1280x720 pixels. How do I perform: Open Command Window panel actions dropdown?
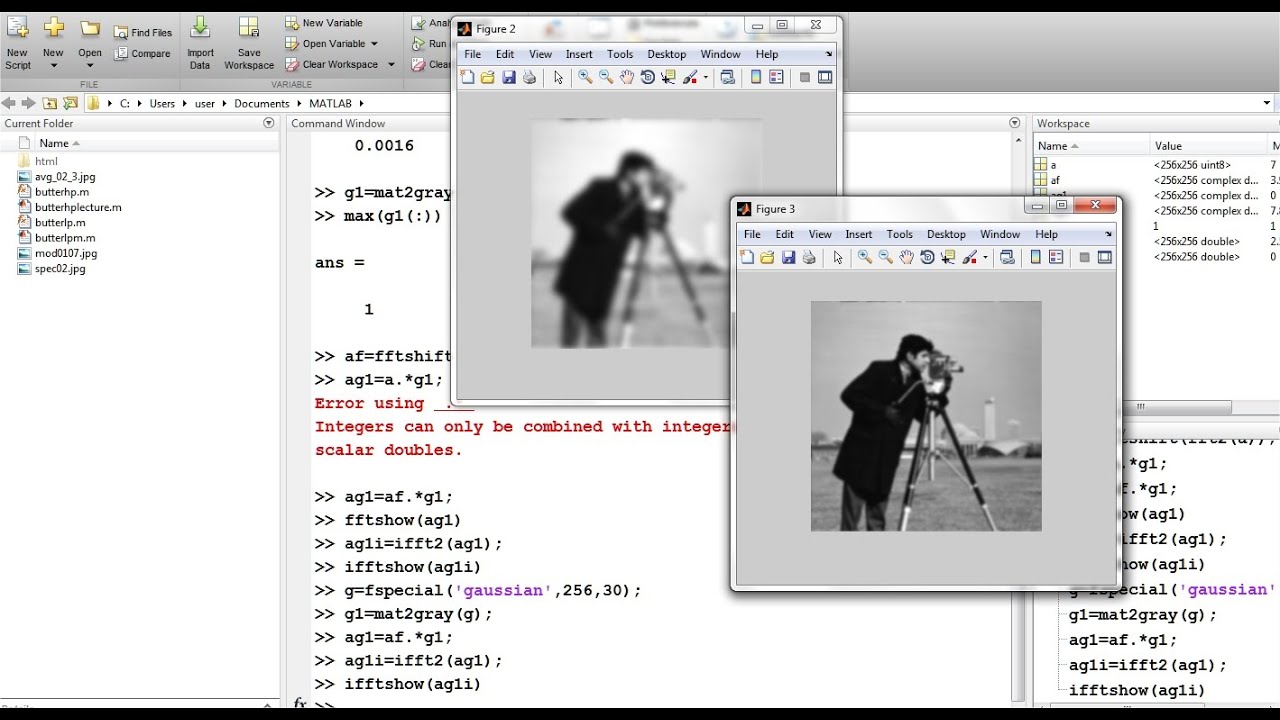coord(1016,123)
